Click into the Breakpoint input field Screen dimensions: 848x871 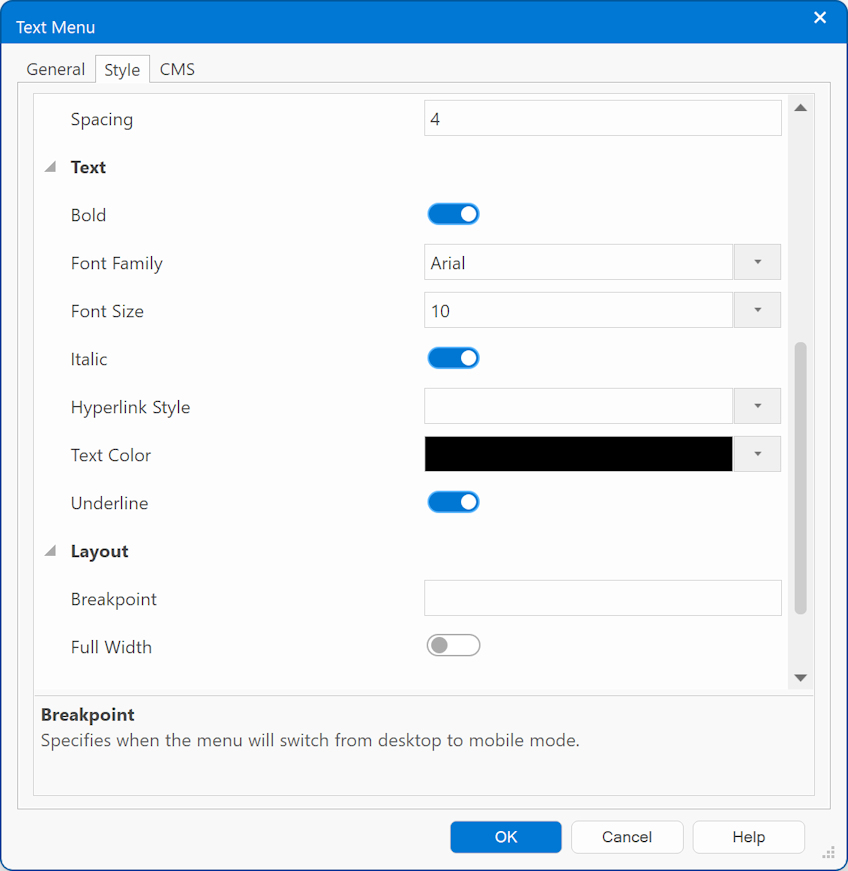[x=602, y=598]
